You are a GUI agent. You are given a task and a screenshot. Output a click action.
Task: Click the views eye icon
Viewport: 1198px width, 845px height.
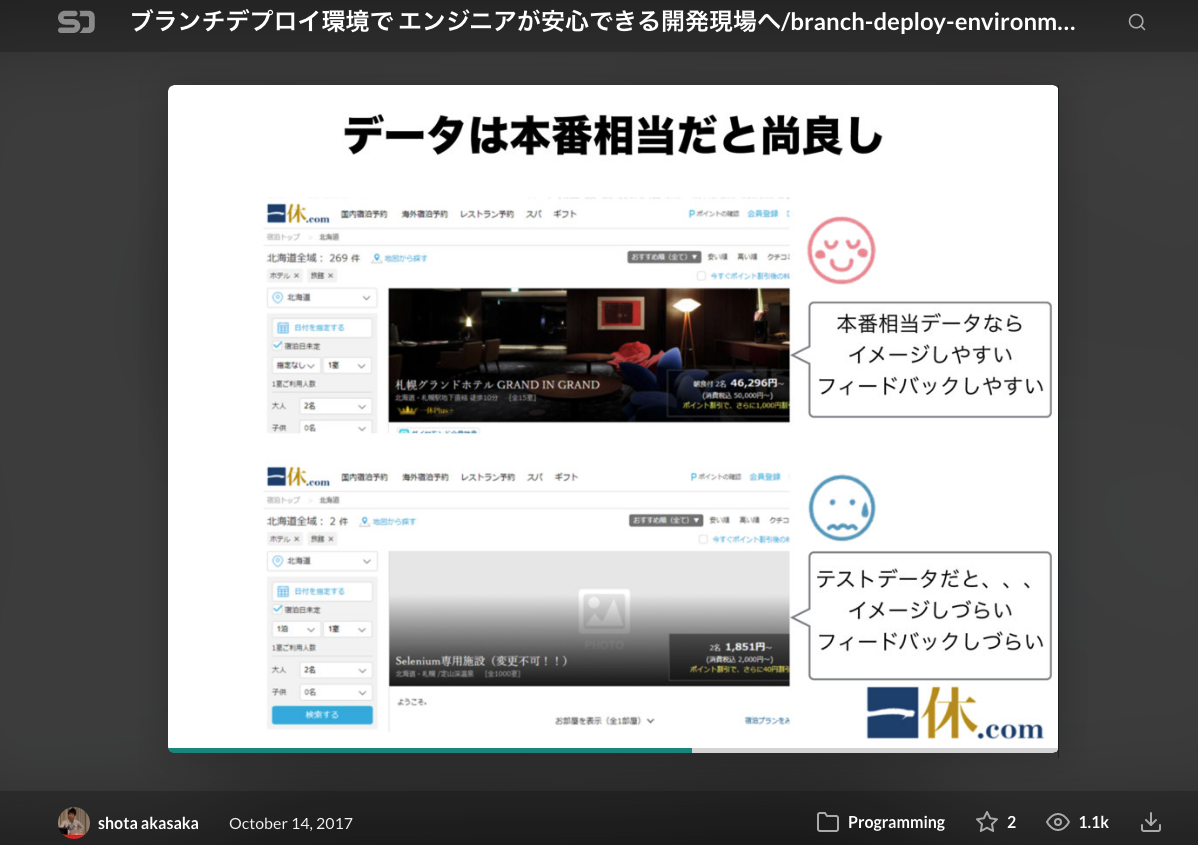pos(1057,822)
